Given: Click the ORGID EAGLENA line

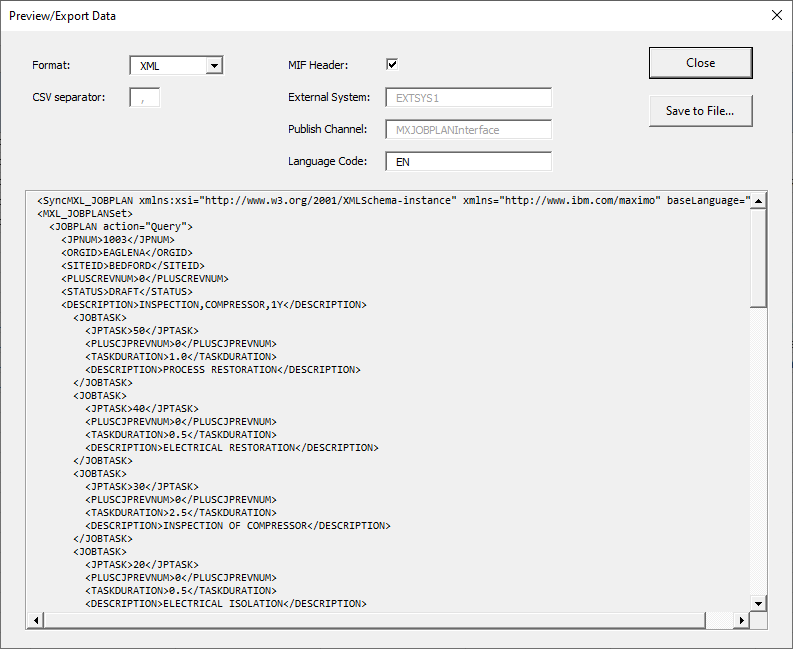Looking at the screenshot, I should point(127,253).
